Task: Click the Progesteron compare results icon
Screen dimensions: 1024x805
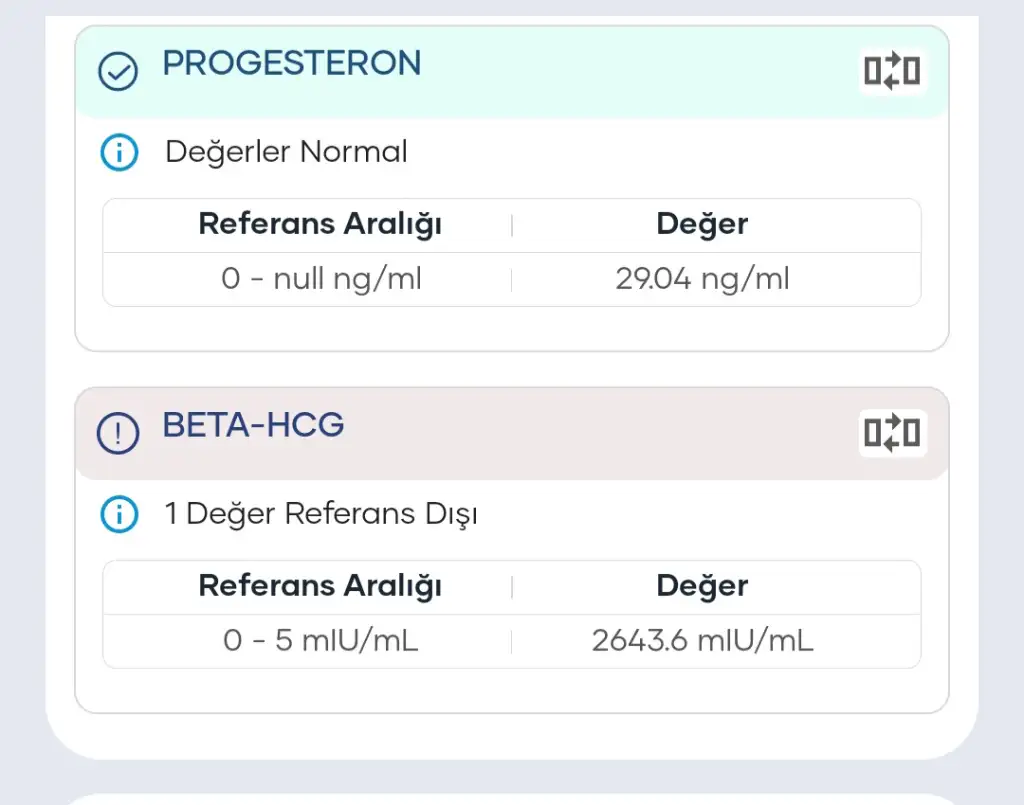Action: 891,71
